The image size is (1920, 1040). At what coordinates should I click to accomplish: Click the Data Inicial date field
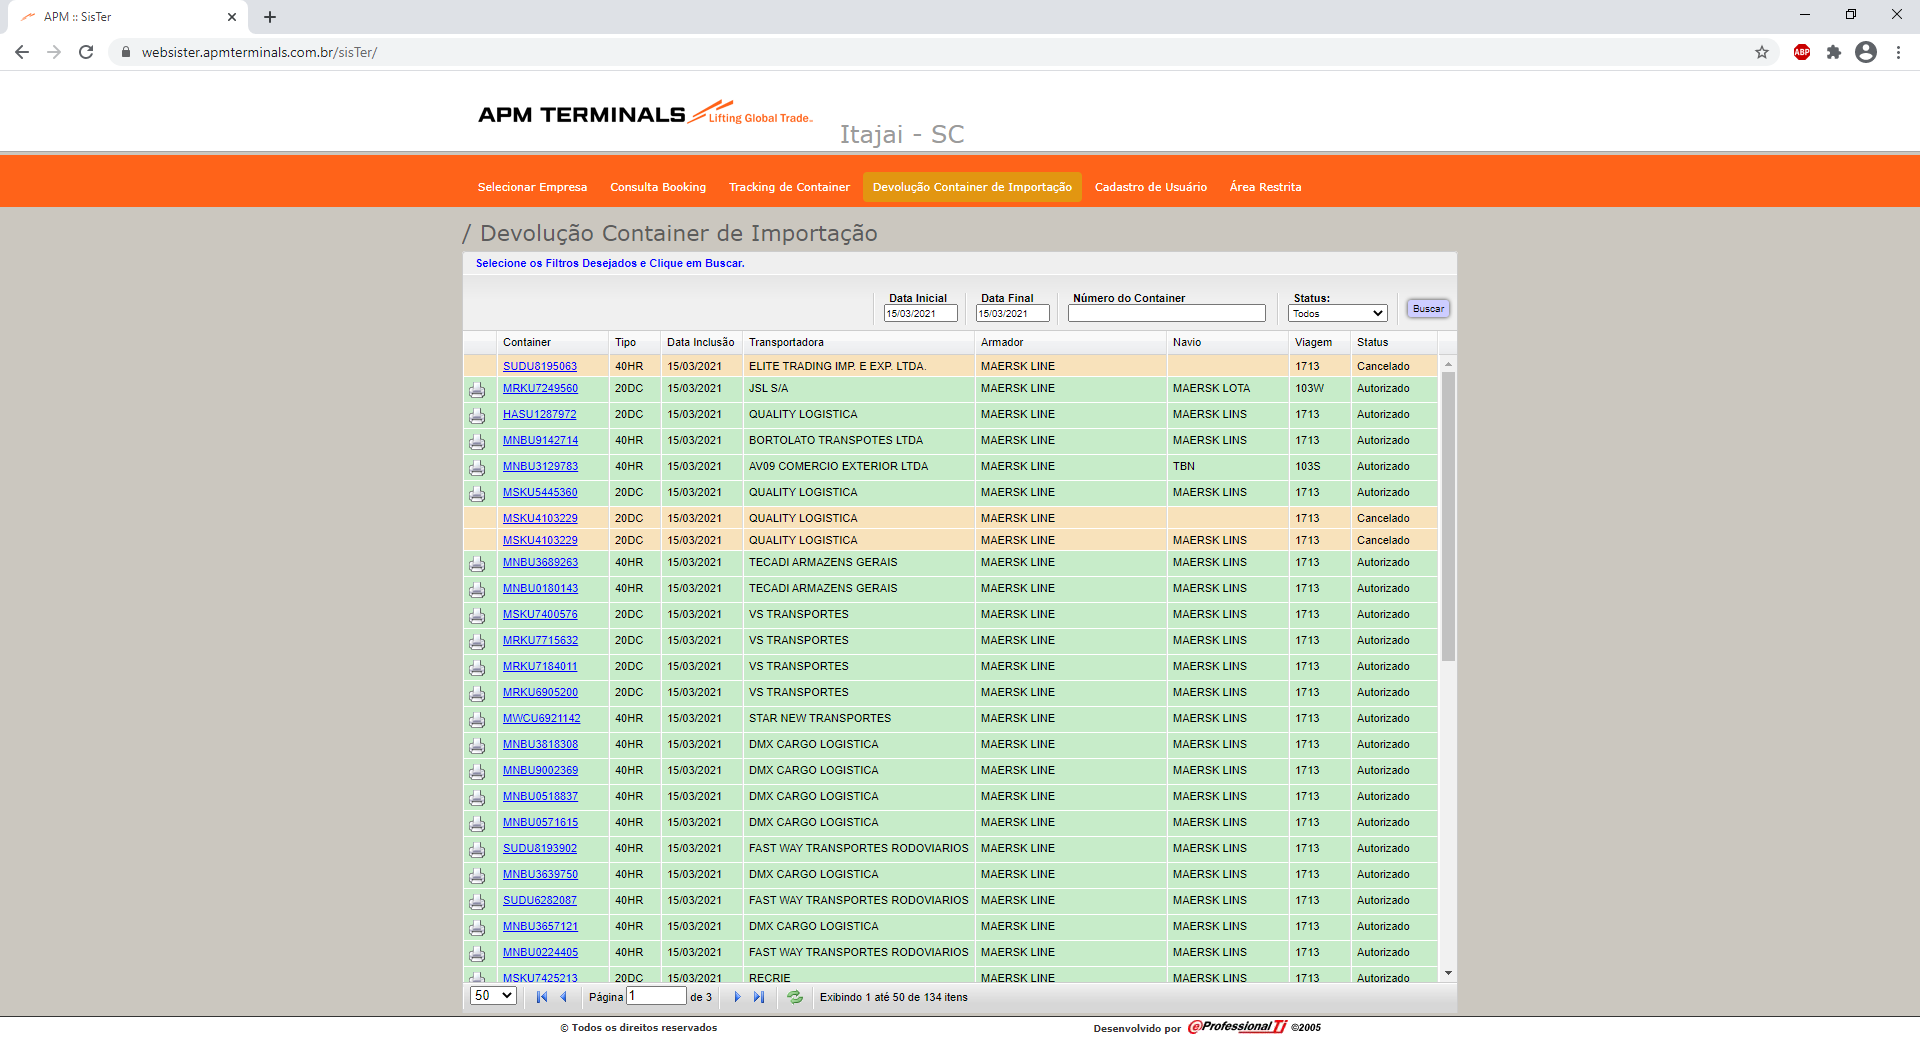(920, 313)
